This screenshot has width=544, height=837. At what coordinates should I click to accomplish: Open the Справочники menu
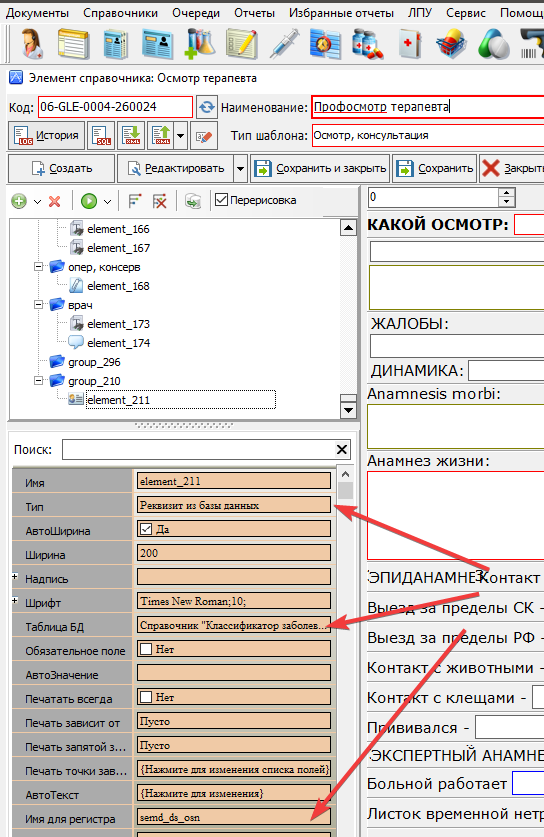pos(121,13)
